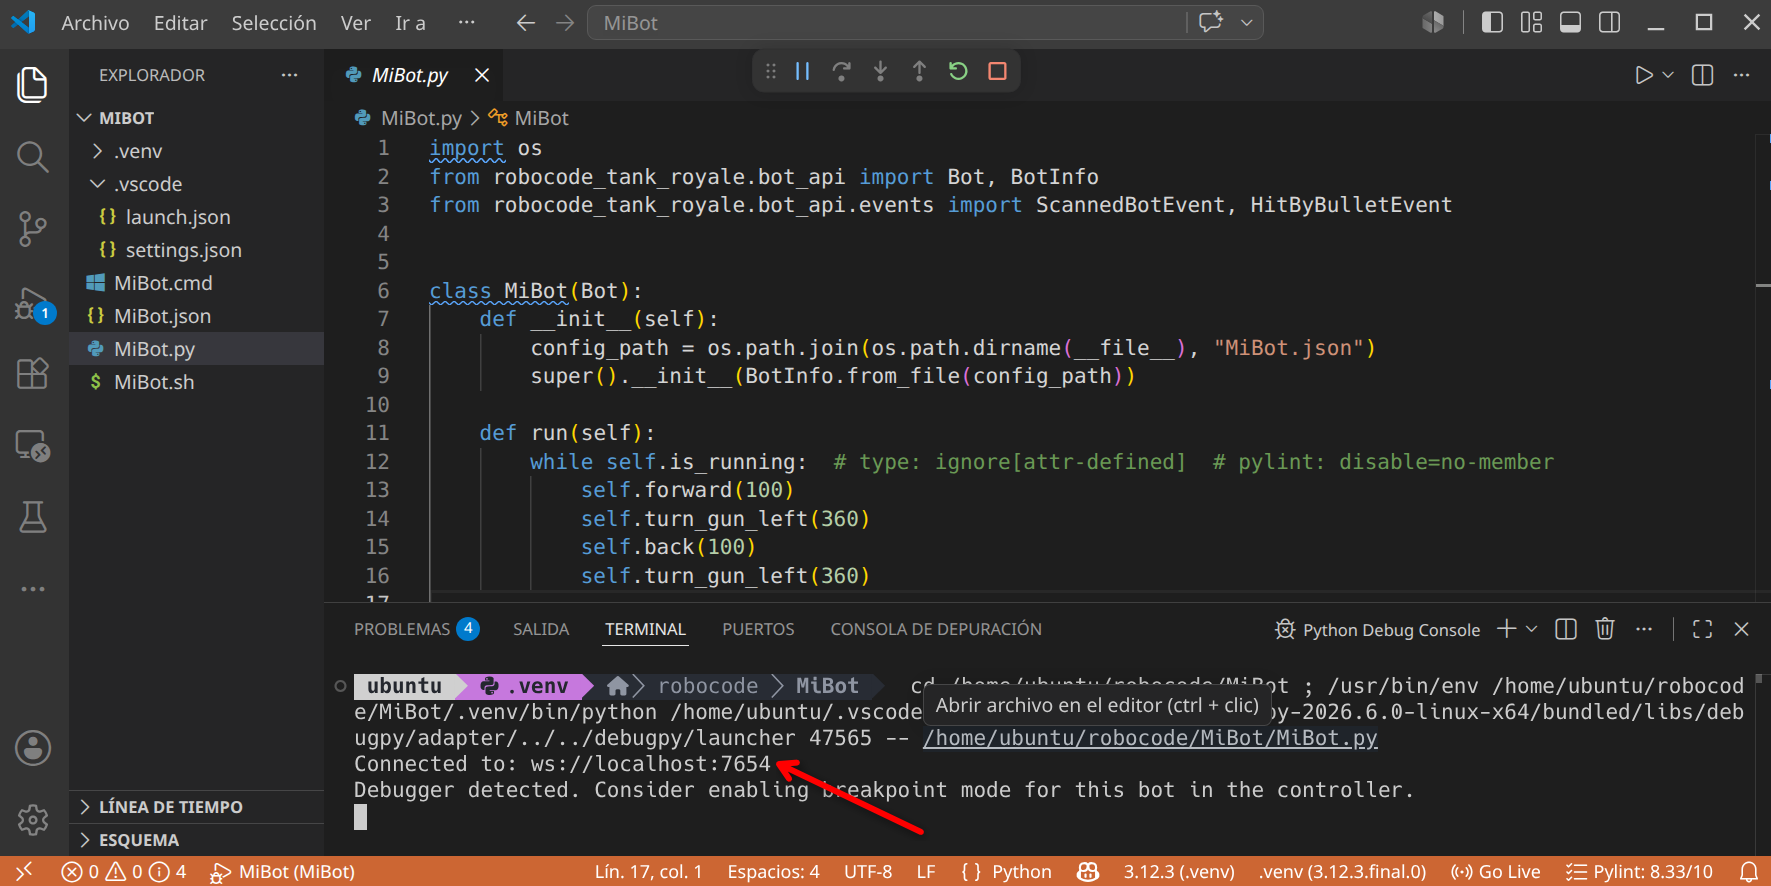Collapse the .vscode folder
The width and height of the screenshot is (1771, 886).
point(196,184)
